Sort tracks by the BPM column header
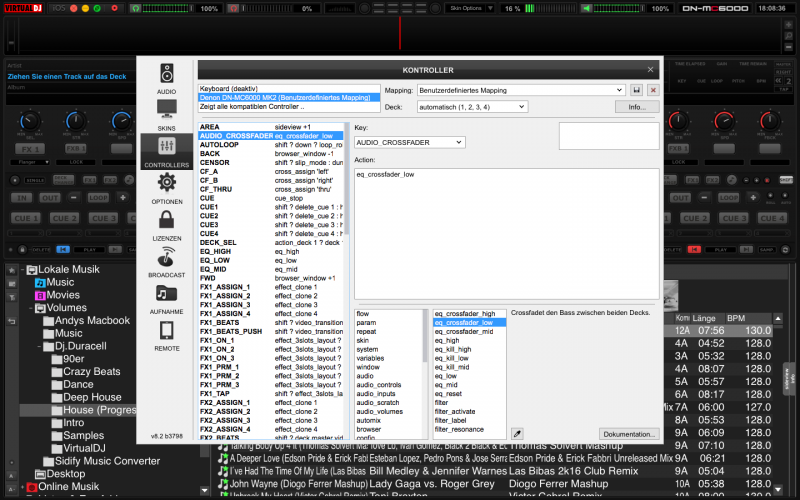The width and height of the screenshot is (800, 500). click(736, 318)
